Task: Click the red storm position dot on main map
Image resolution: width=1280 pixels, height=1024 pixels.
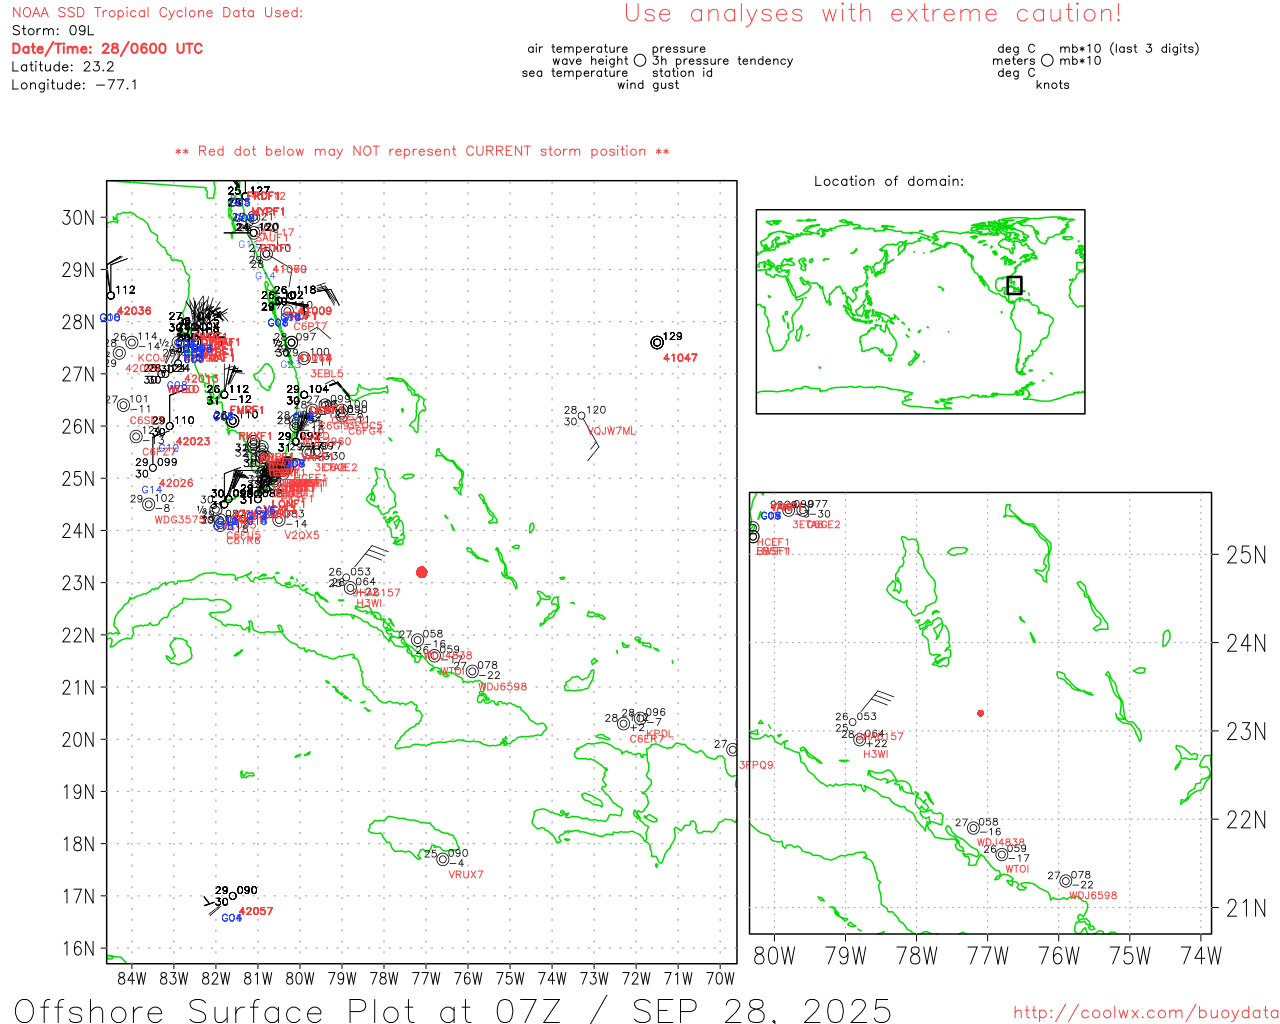Action: pos(422,572)
